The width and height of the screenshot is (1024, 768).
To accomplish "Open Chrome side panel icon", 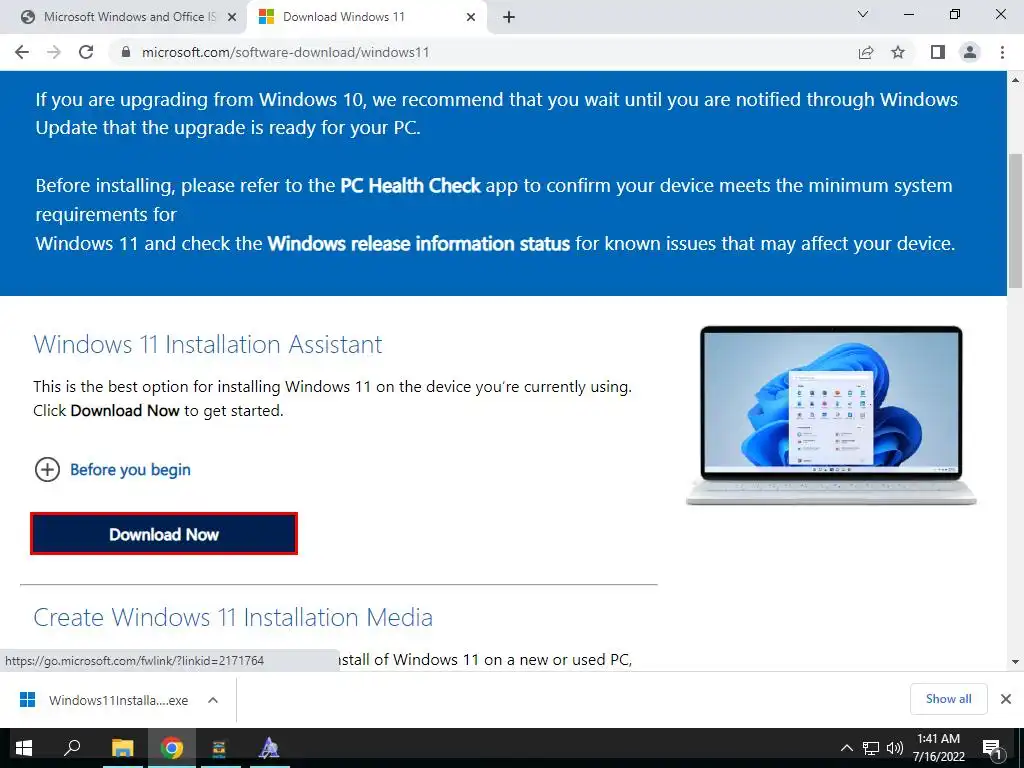I will [938, 52].
